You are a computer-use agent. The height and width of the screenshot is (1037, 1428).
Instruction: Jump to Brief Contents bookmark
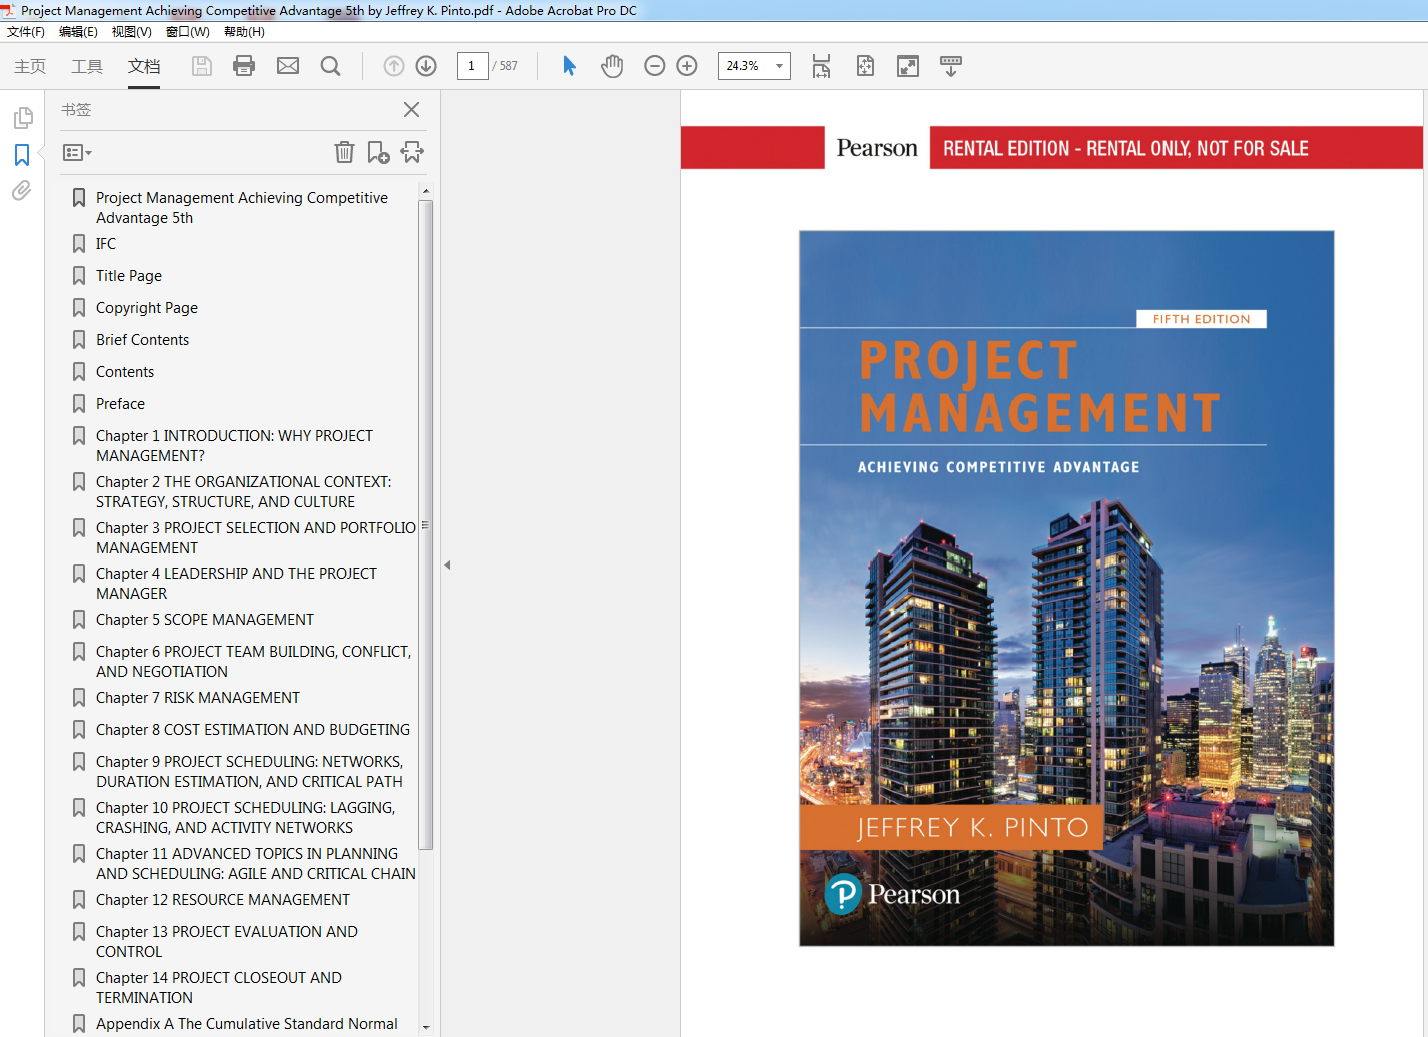[142, 340]
